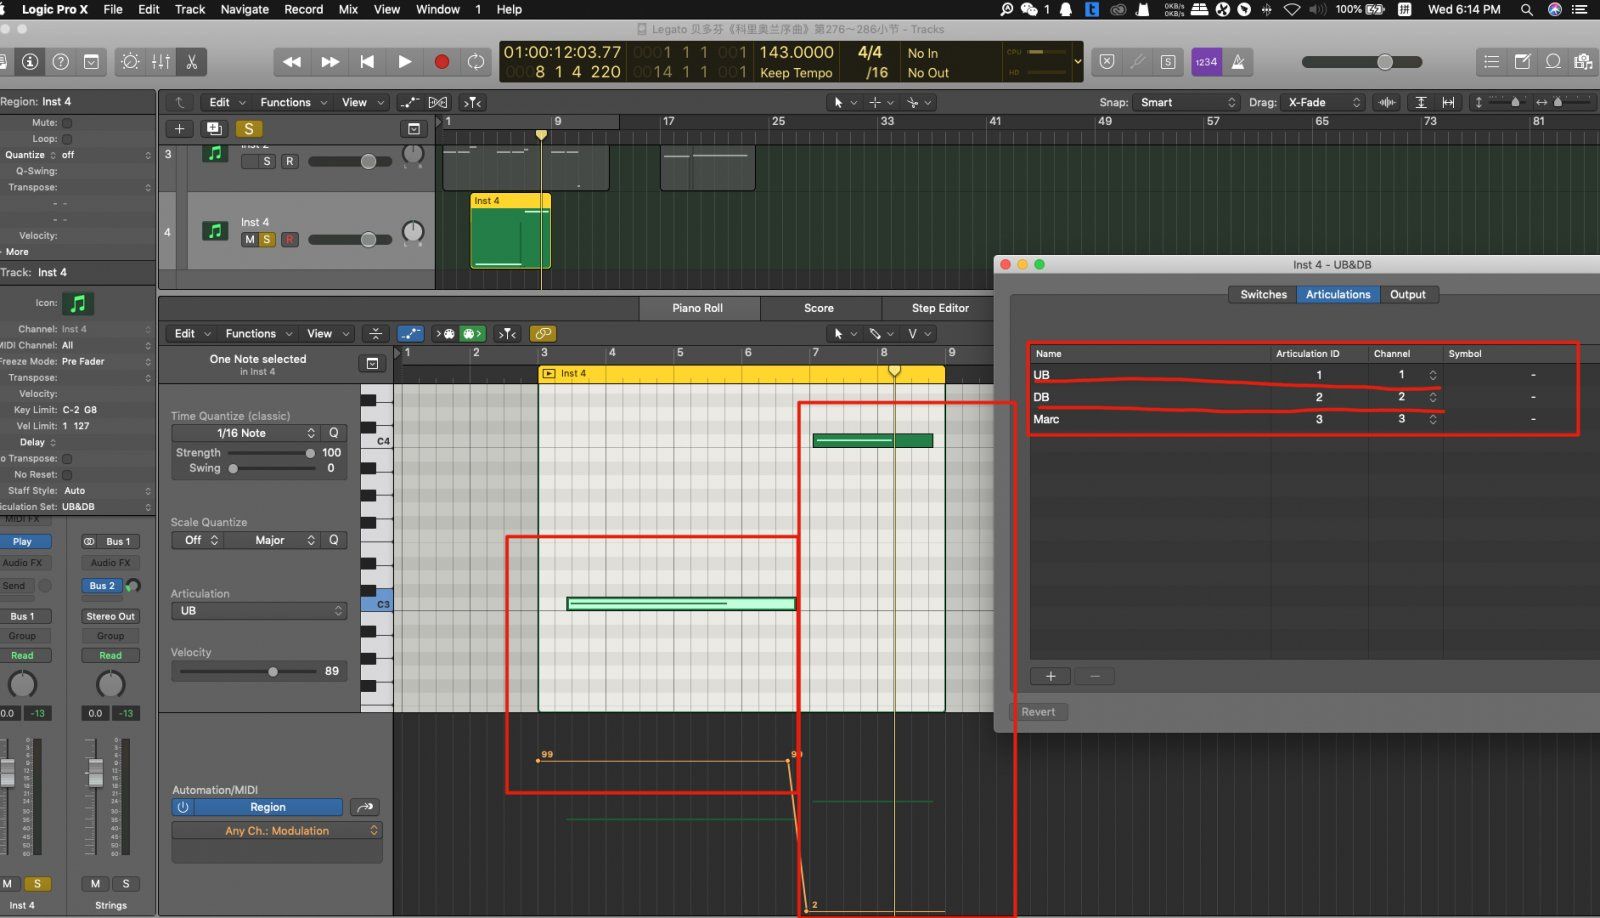Open Quick Help question mark button
1600x918 pixels.
(x=61, y=62)
